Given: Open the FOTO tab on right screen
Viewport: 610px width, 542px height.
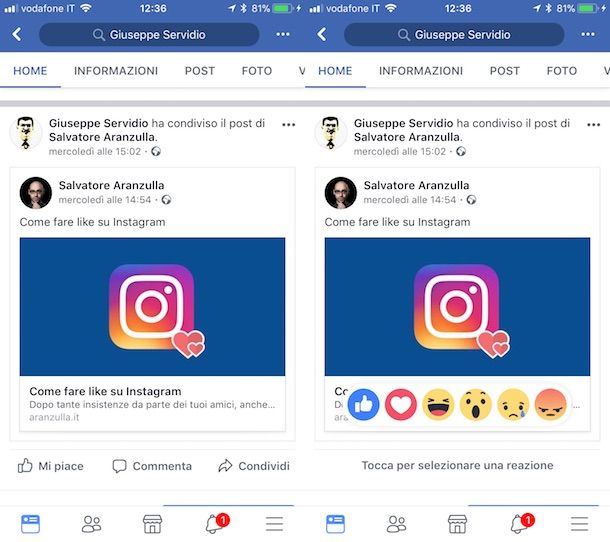Looking at the screenshot, I should [561, 71].
